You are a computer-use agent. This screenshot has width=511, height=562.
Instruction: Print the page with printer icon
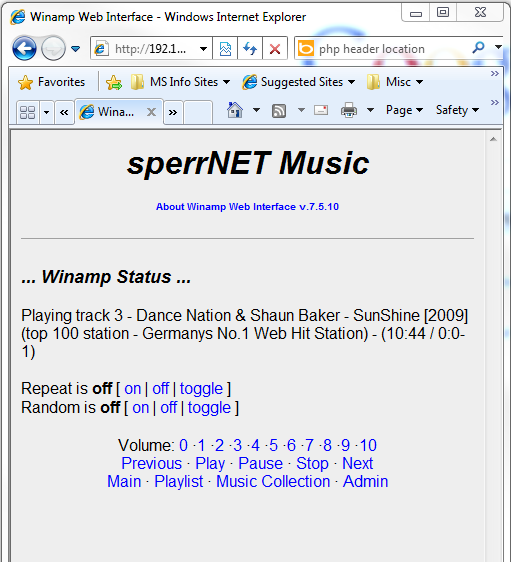(x=349, y=110)
